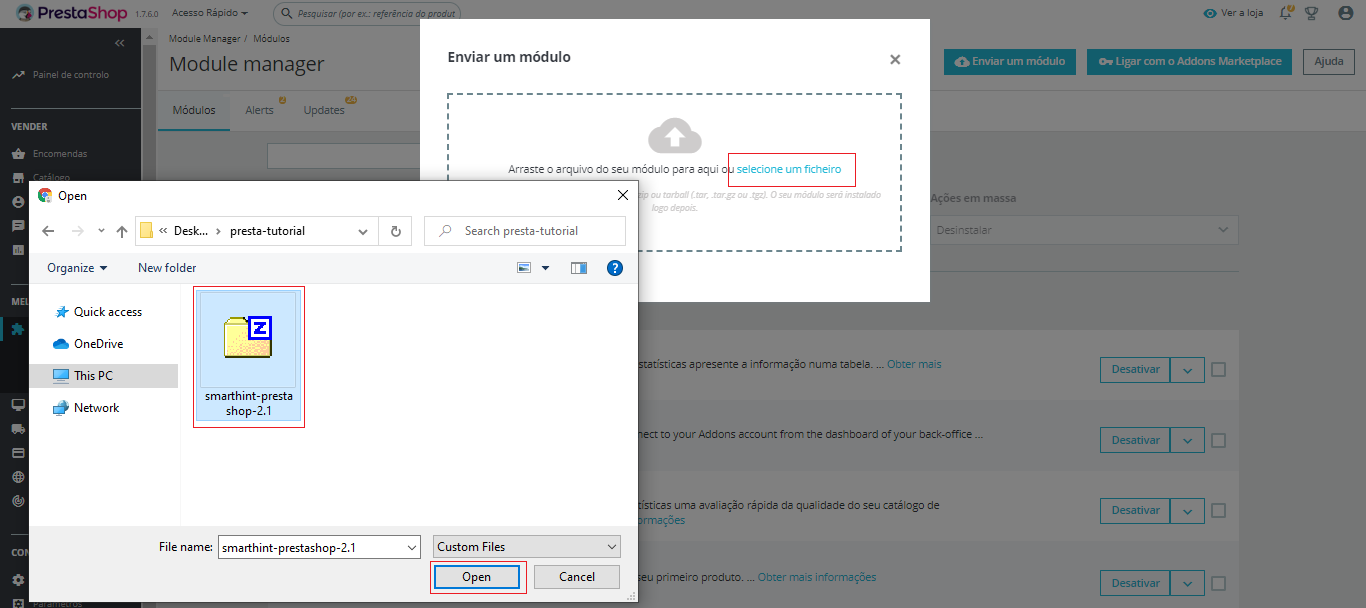Switch to the Updates tab

[326, 110]
